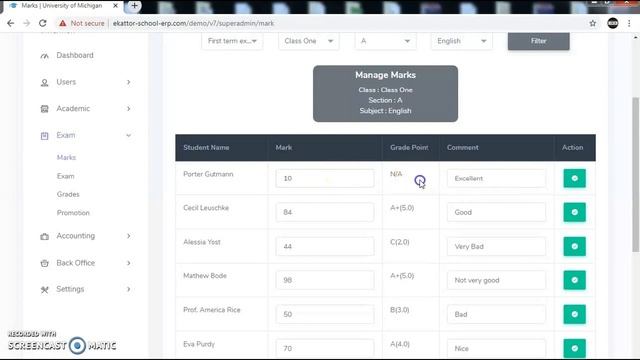This screenshot has height=360, width=640.
Task: Bookmark this page with star icon
Action: (593, 23)
